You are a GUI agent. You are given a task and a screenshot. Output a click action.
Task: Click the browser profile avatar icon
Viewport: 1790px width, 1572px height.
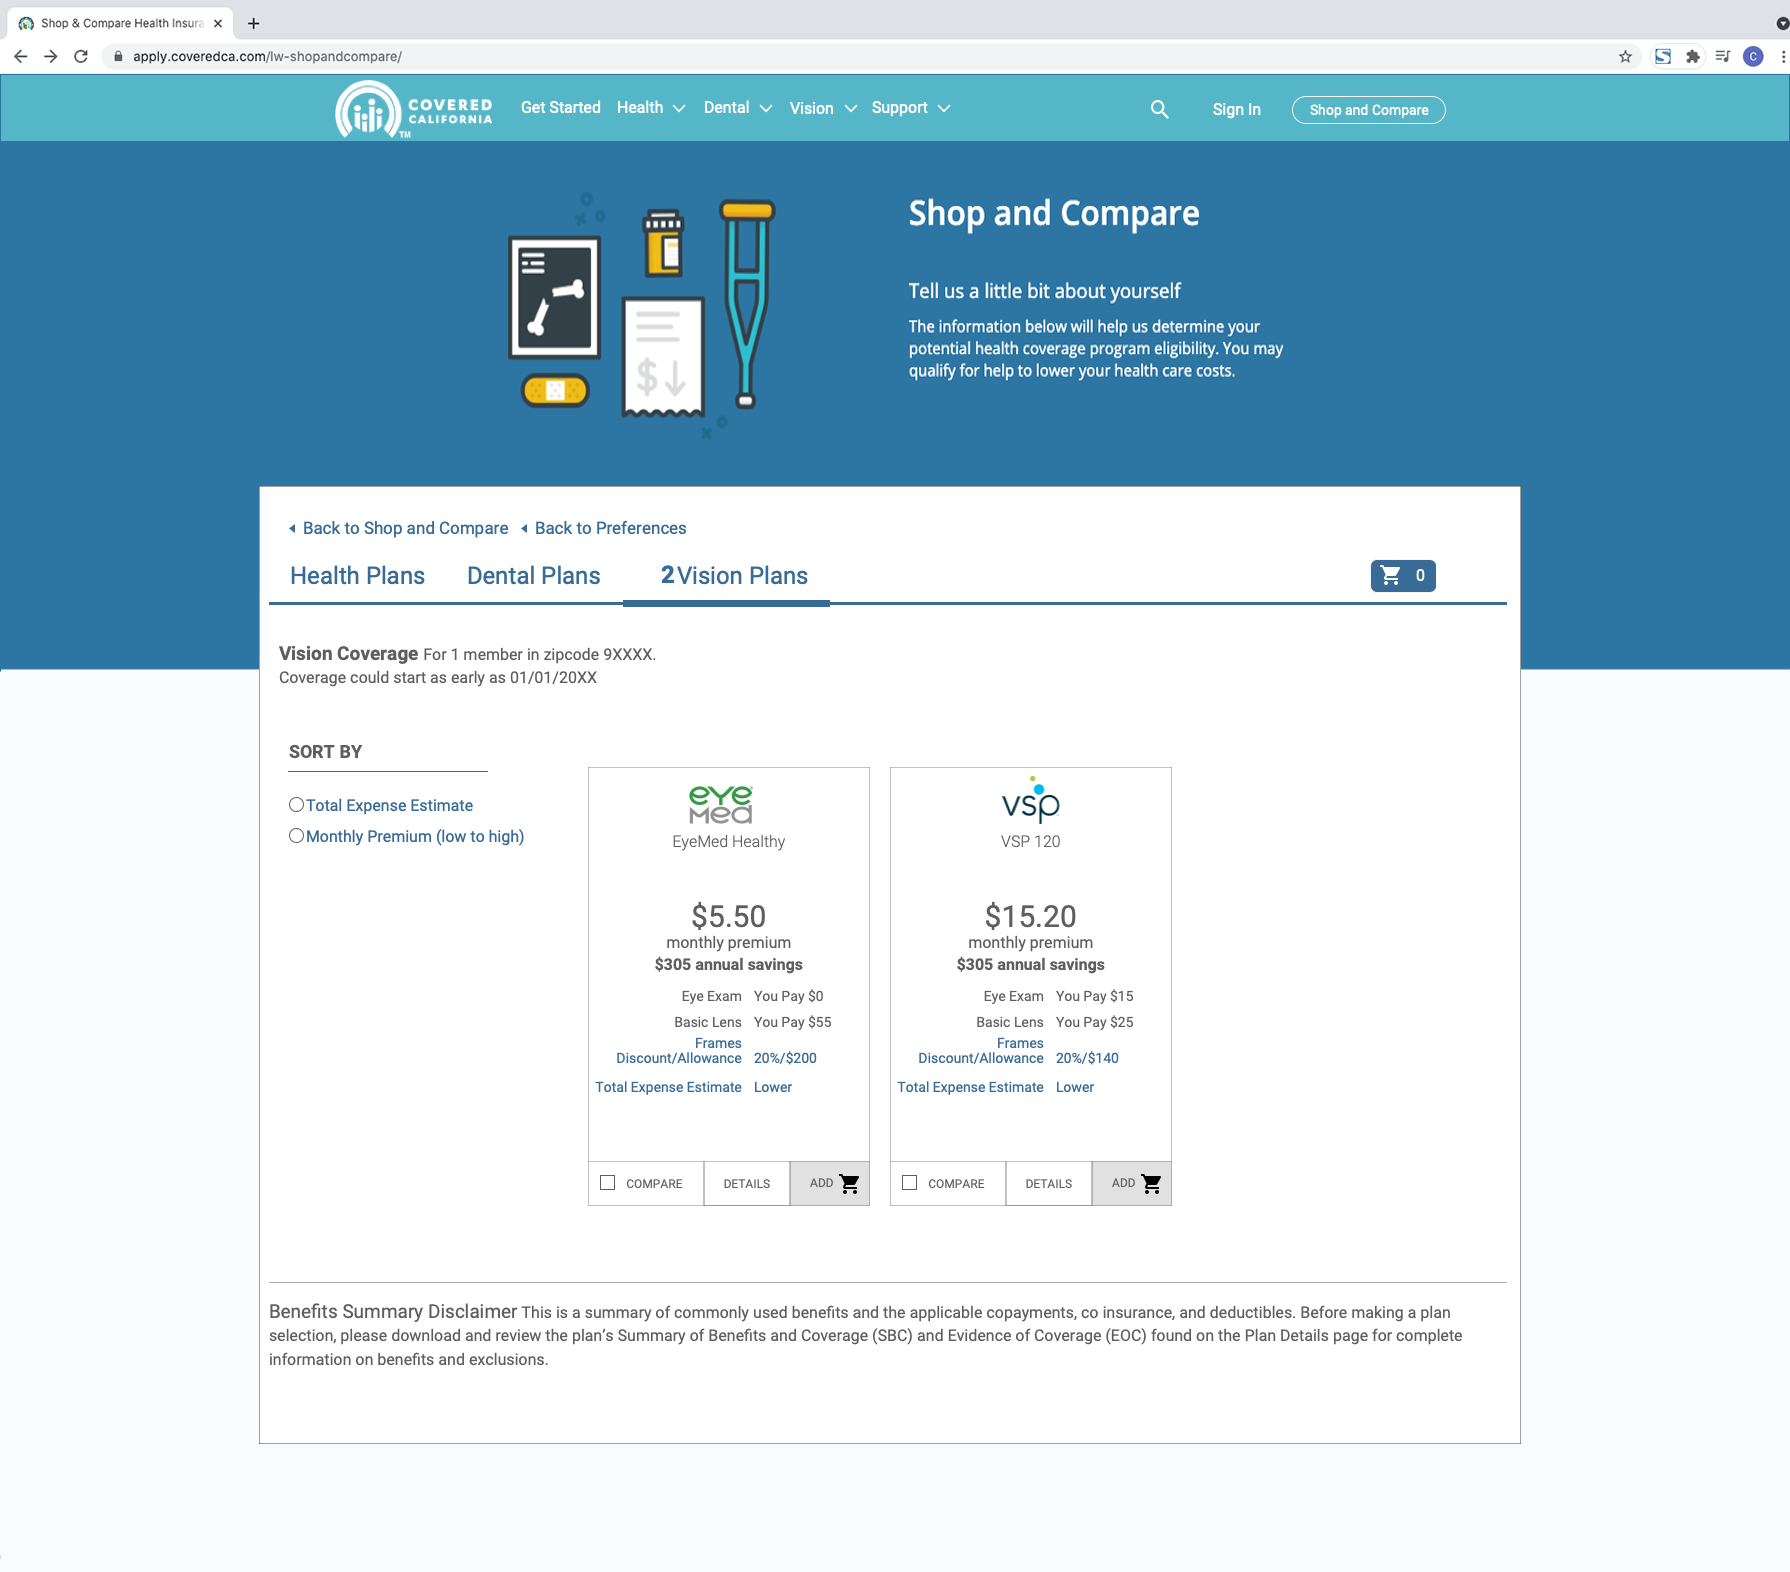[x=1753, y=57]
